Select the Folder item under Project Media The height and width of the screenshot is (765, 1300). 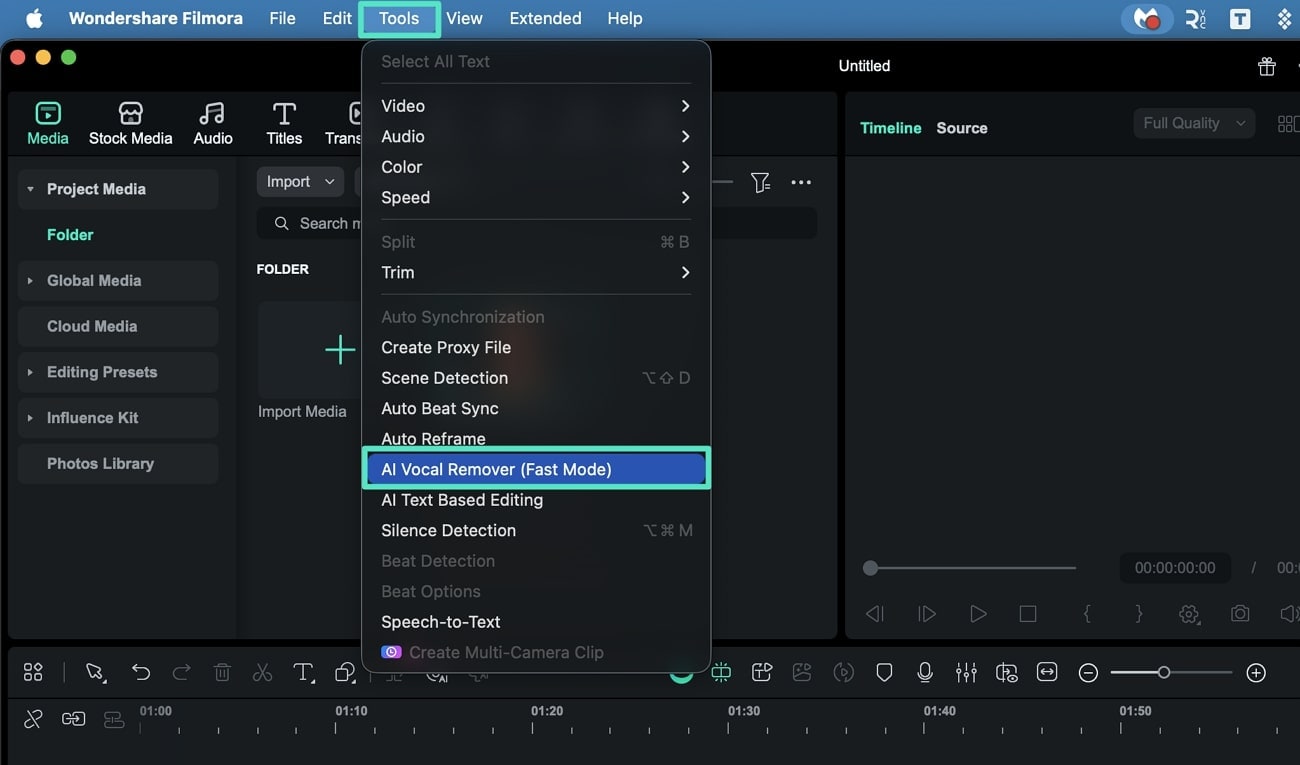point(70,235)
